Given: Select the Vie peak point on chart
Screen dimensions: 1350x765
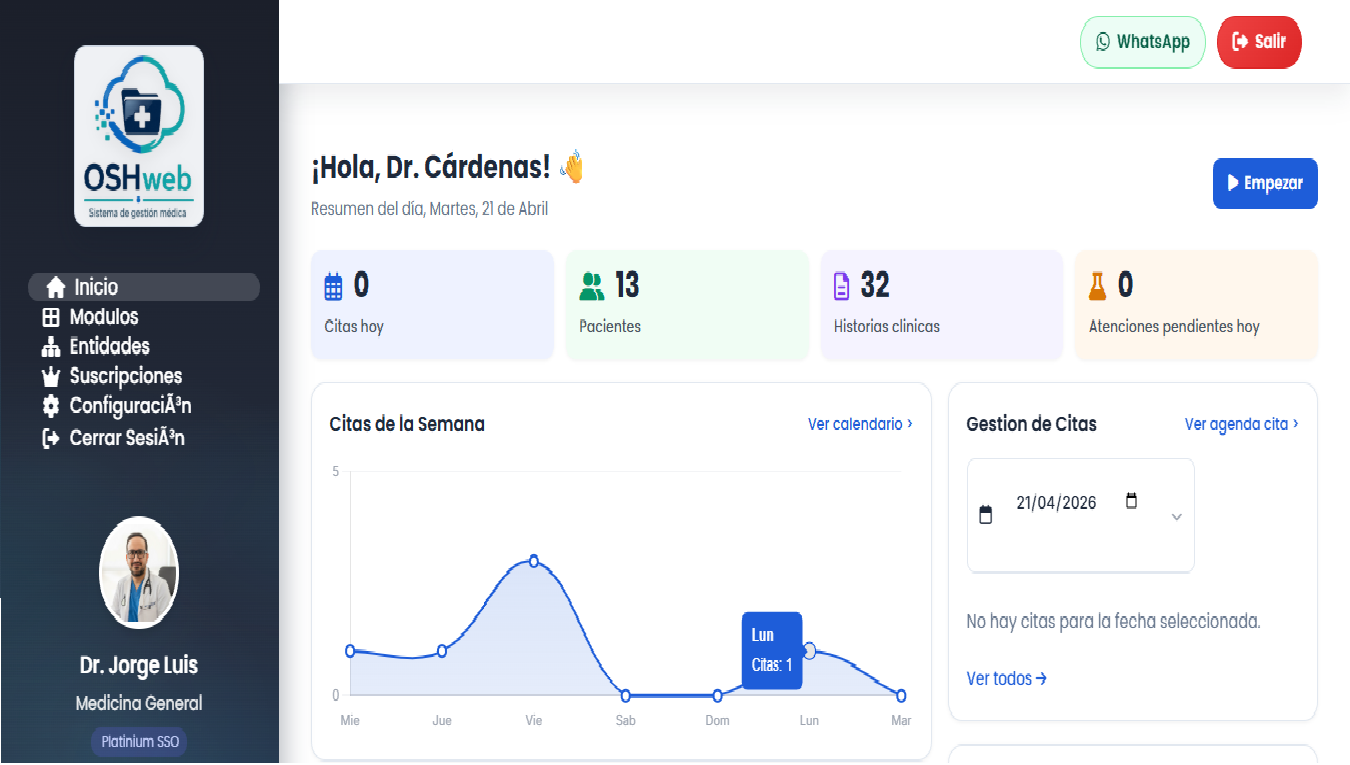Looking at the screenshot, I should (534, 561).
